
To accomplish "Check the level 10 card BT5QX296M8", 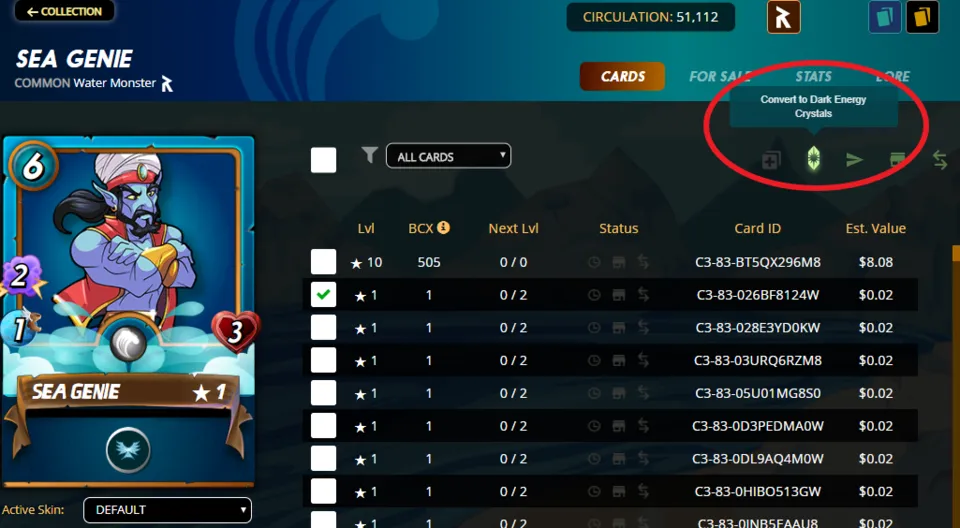I will click(323, 262).
